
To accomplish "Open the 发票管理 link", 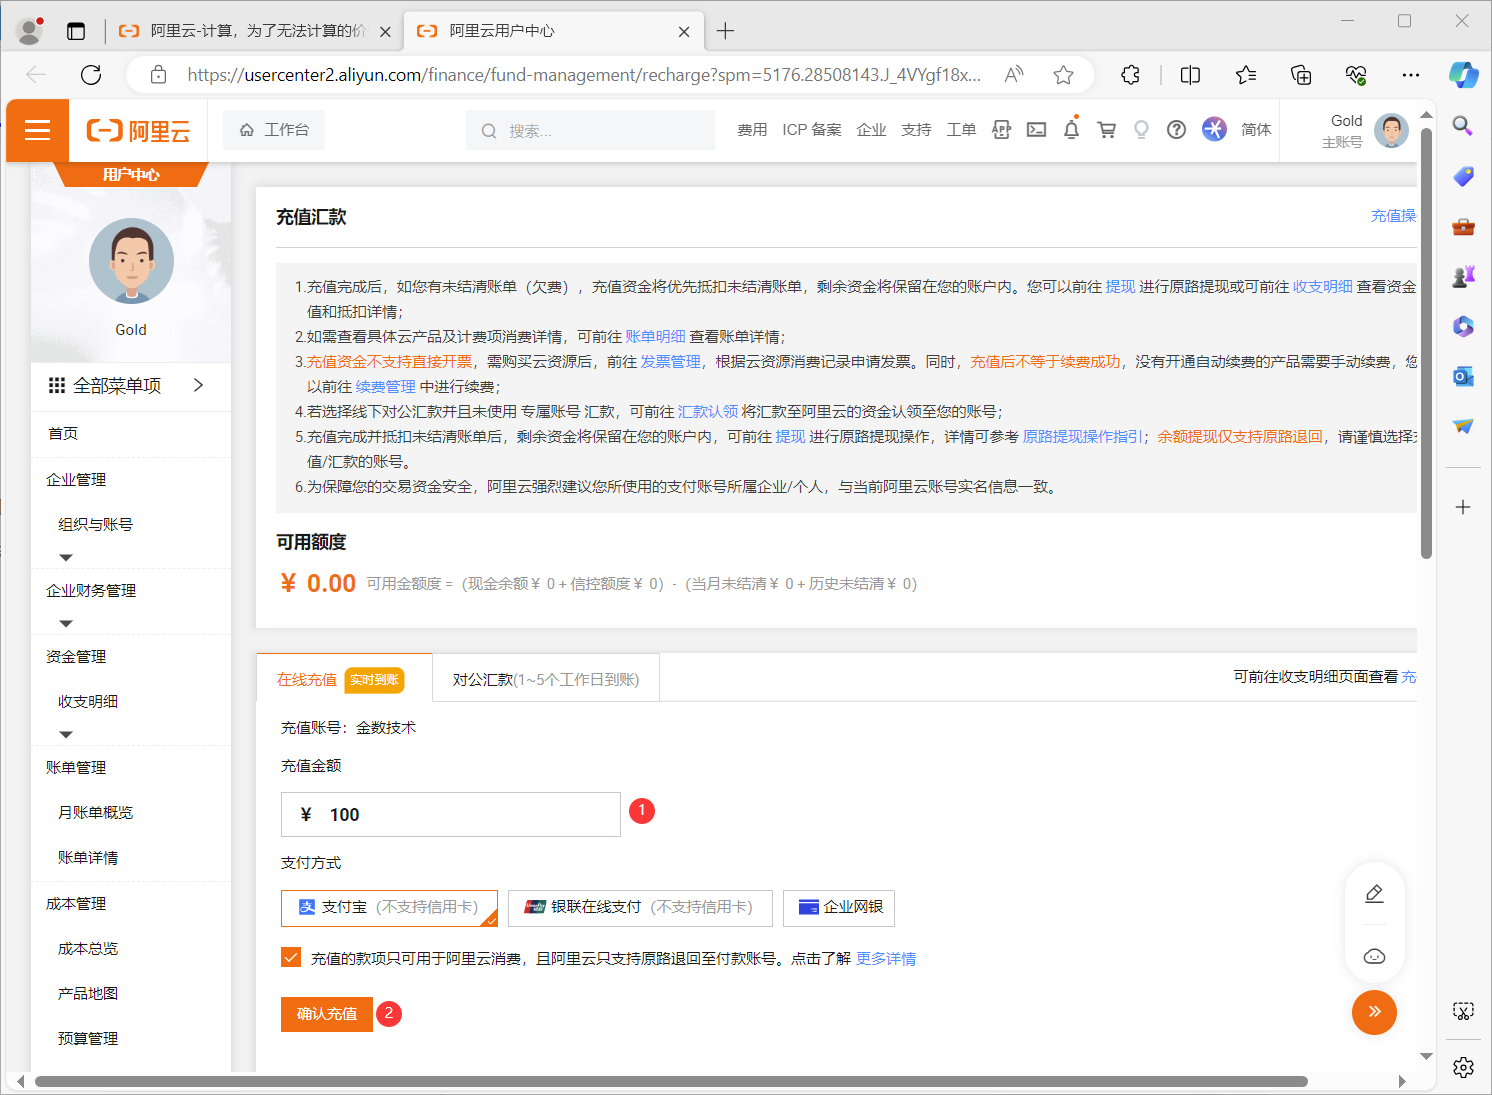I will click(670, 362).
